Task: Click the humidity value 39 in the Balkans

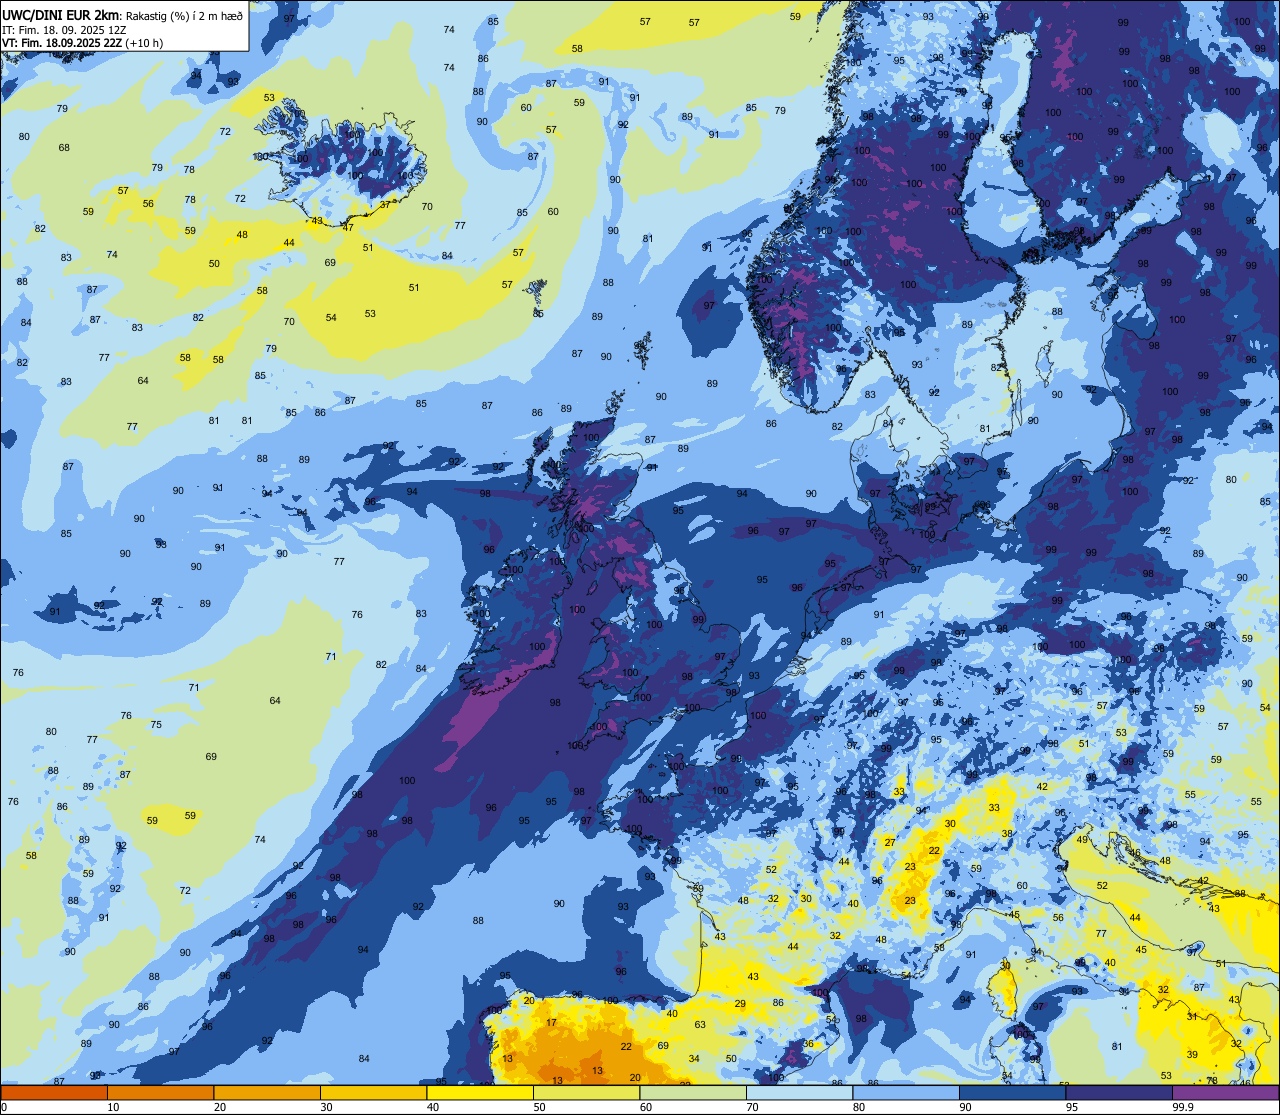Action: pos(1192,1054)
